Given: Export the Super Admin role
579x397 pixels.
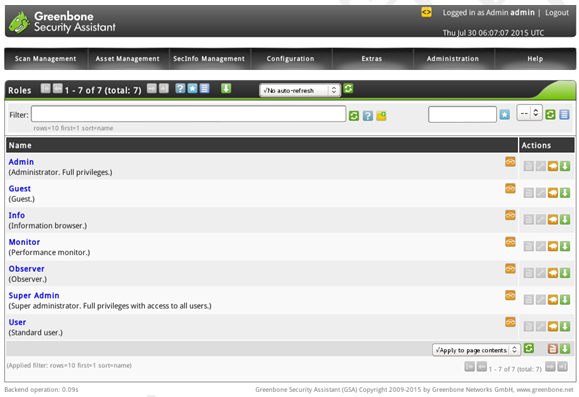Looking at the screenshot, I should [565, 300].
